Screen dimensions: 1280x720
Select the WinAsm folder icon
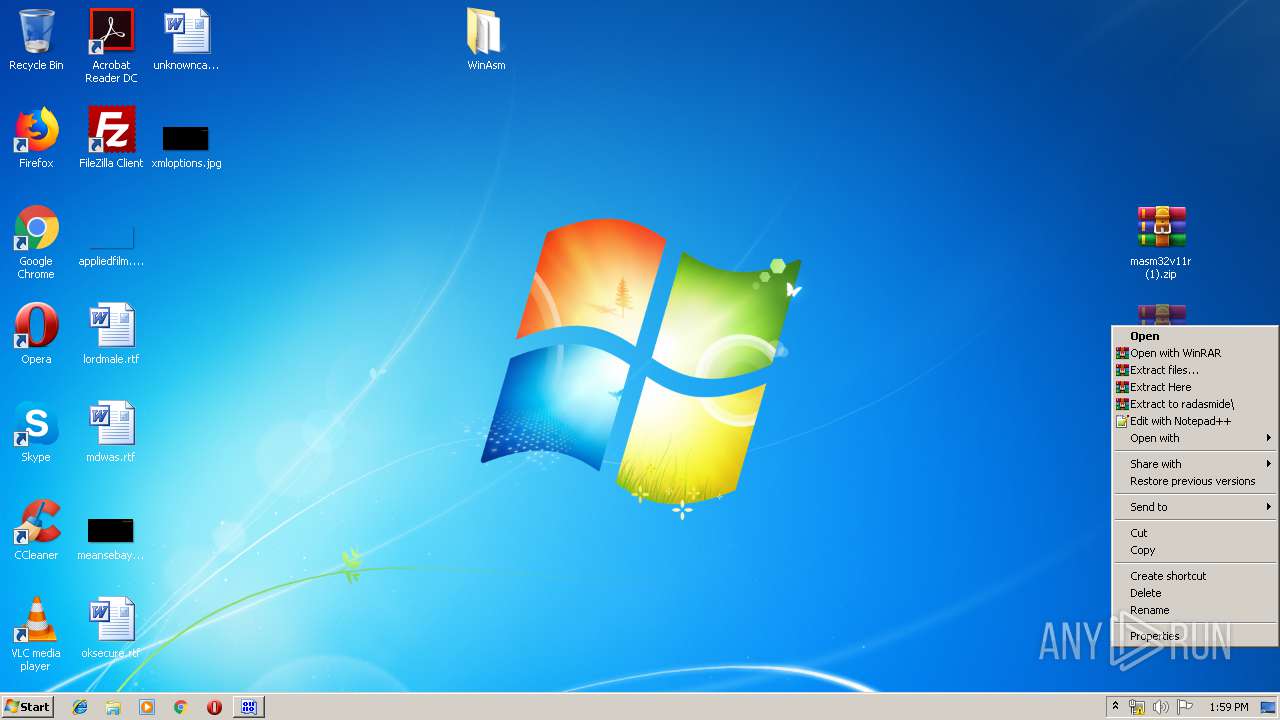(x=486, y=40)
